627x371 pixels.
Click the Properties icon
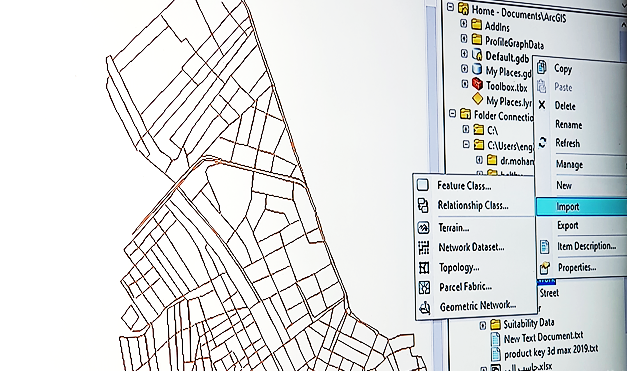click(545, 268)
